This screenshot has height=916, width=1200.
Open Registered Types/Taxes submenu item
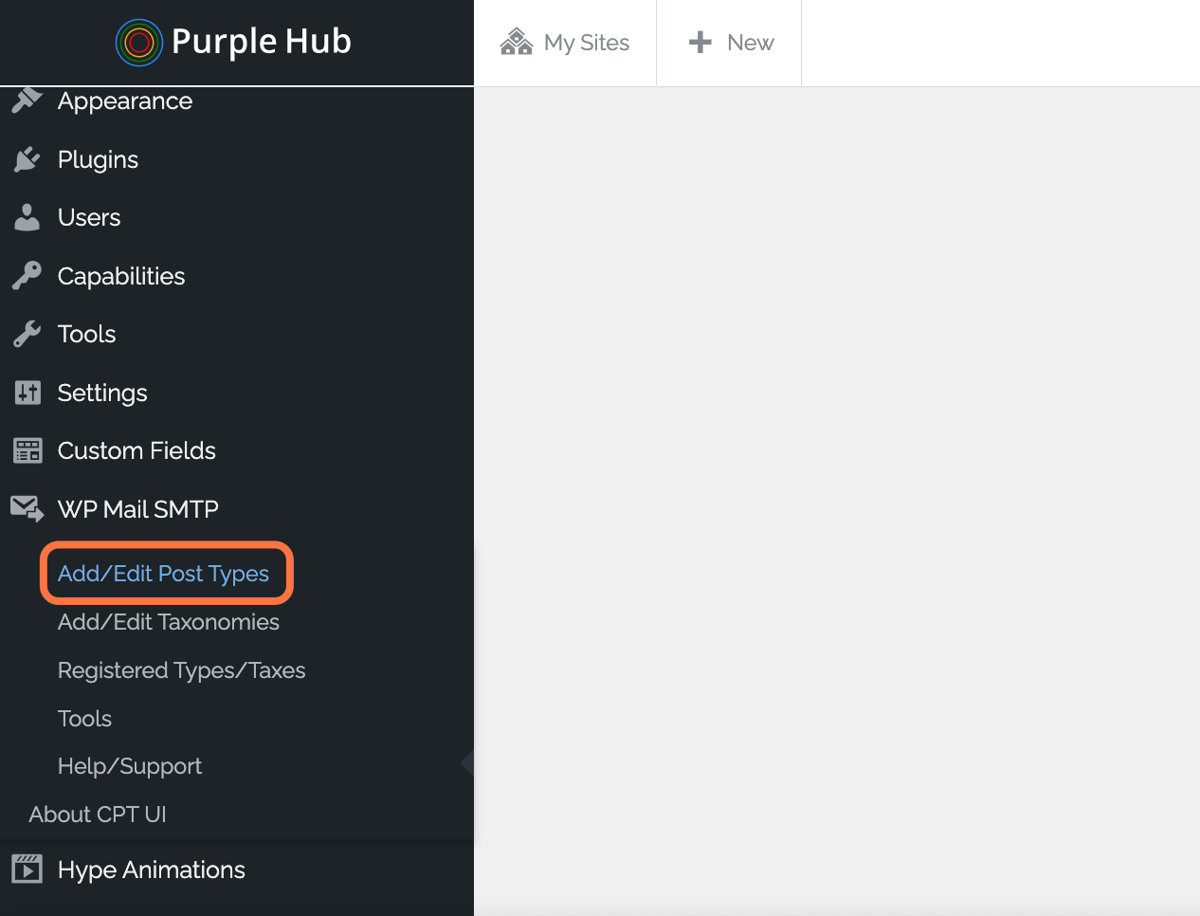click(182, 670)
